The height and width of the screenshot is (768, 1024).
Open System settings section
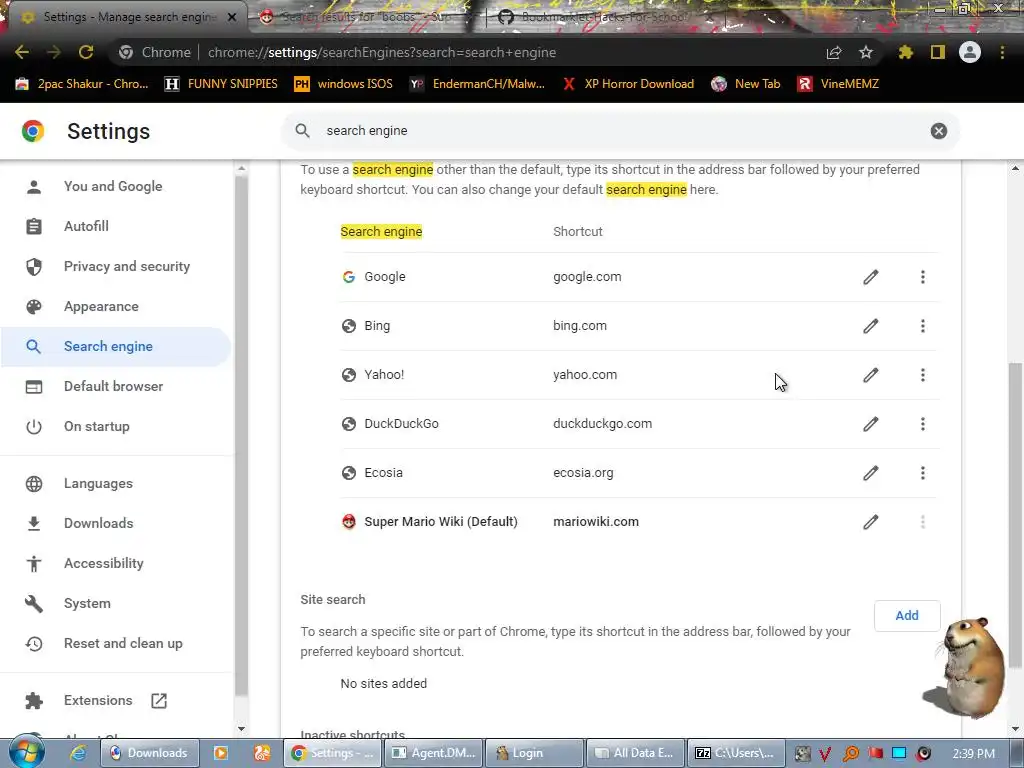tap(87, 603)
